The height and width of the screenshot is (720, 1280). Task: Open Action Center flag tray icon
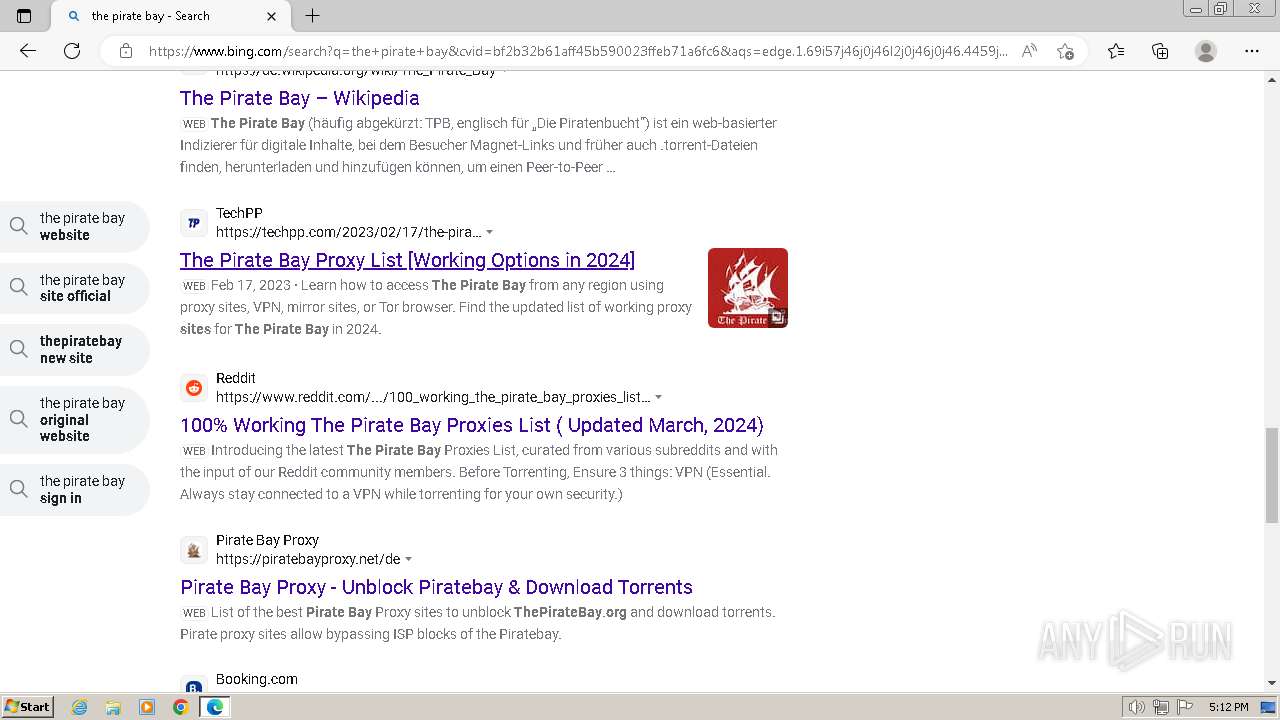pos(1185,707)
